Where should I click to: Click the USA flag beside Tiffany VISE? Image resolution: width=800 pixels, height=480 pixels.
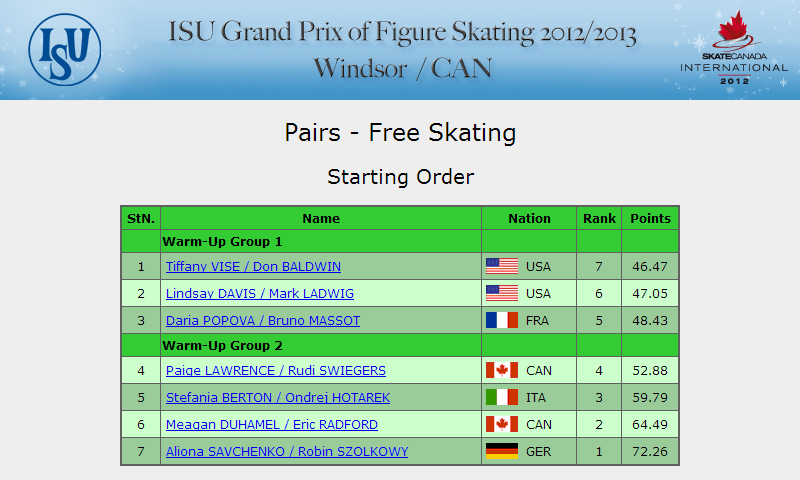[x=502, y=266]
